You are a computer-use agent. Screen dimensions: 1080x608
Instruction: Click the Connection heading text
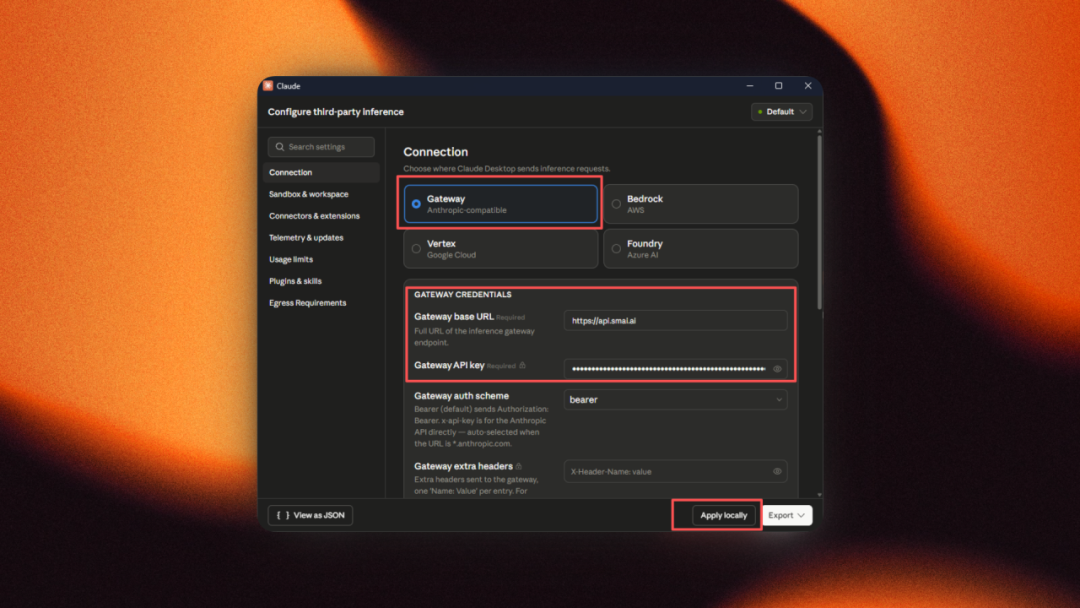coord(435,152)
